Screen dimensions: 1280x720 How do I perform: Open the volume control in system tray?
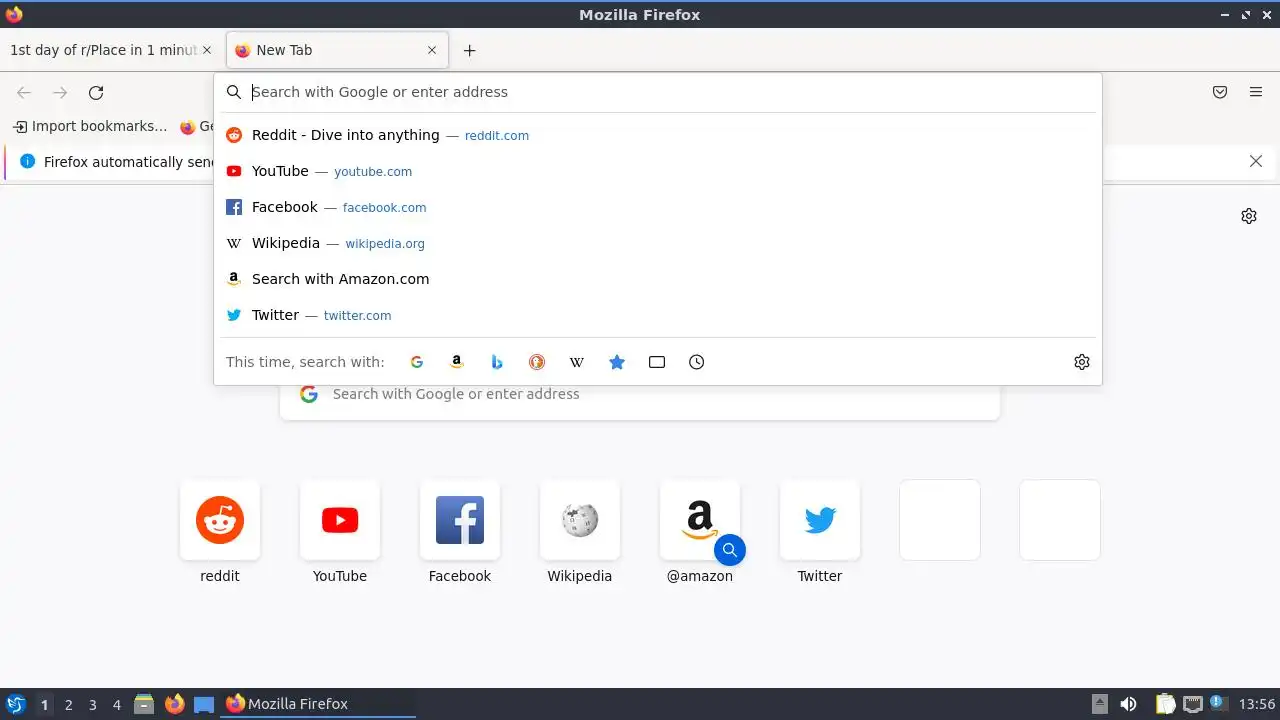1128,704
